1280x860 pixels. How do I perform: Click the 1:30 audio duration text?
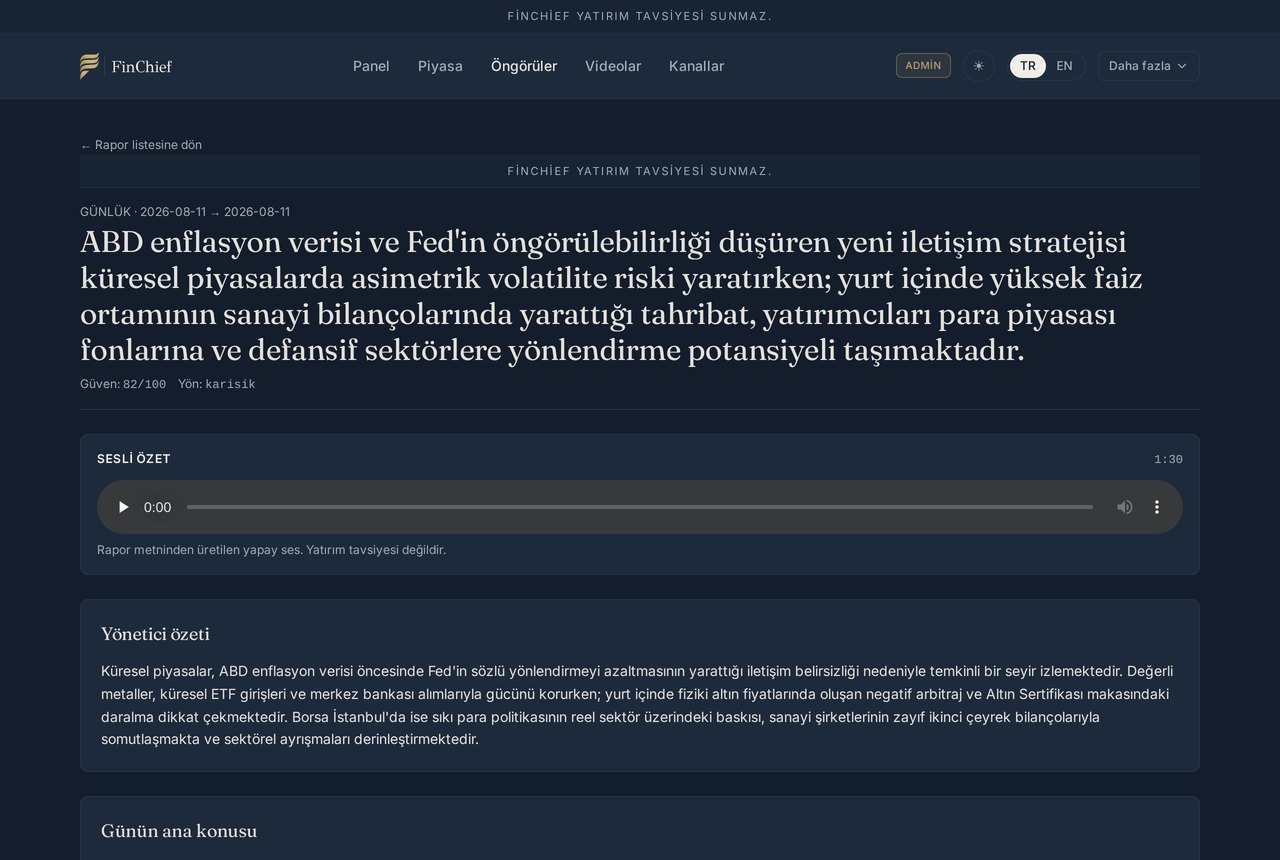click(1168, 460)
